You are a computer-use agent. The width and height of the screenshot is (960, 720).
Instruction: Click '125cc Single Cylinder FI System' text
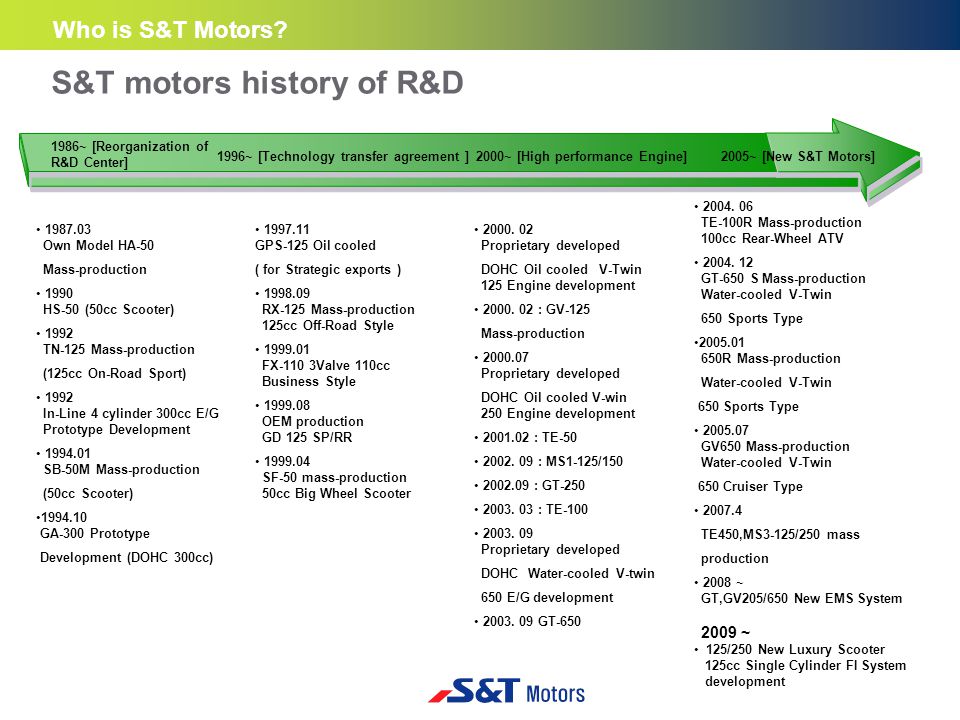click(x=805, y=666)
